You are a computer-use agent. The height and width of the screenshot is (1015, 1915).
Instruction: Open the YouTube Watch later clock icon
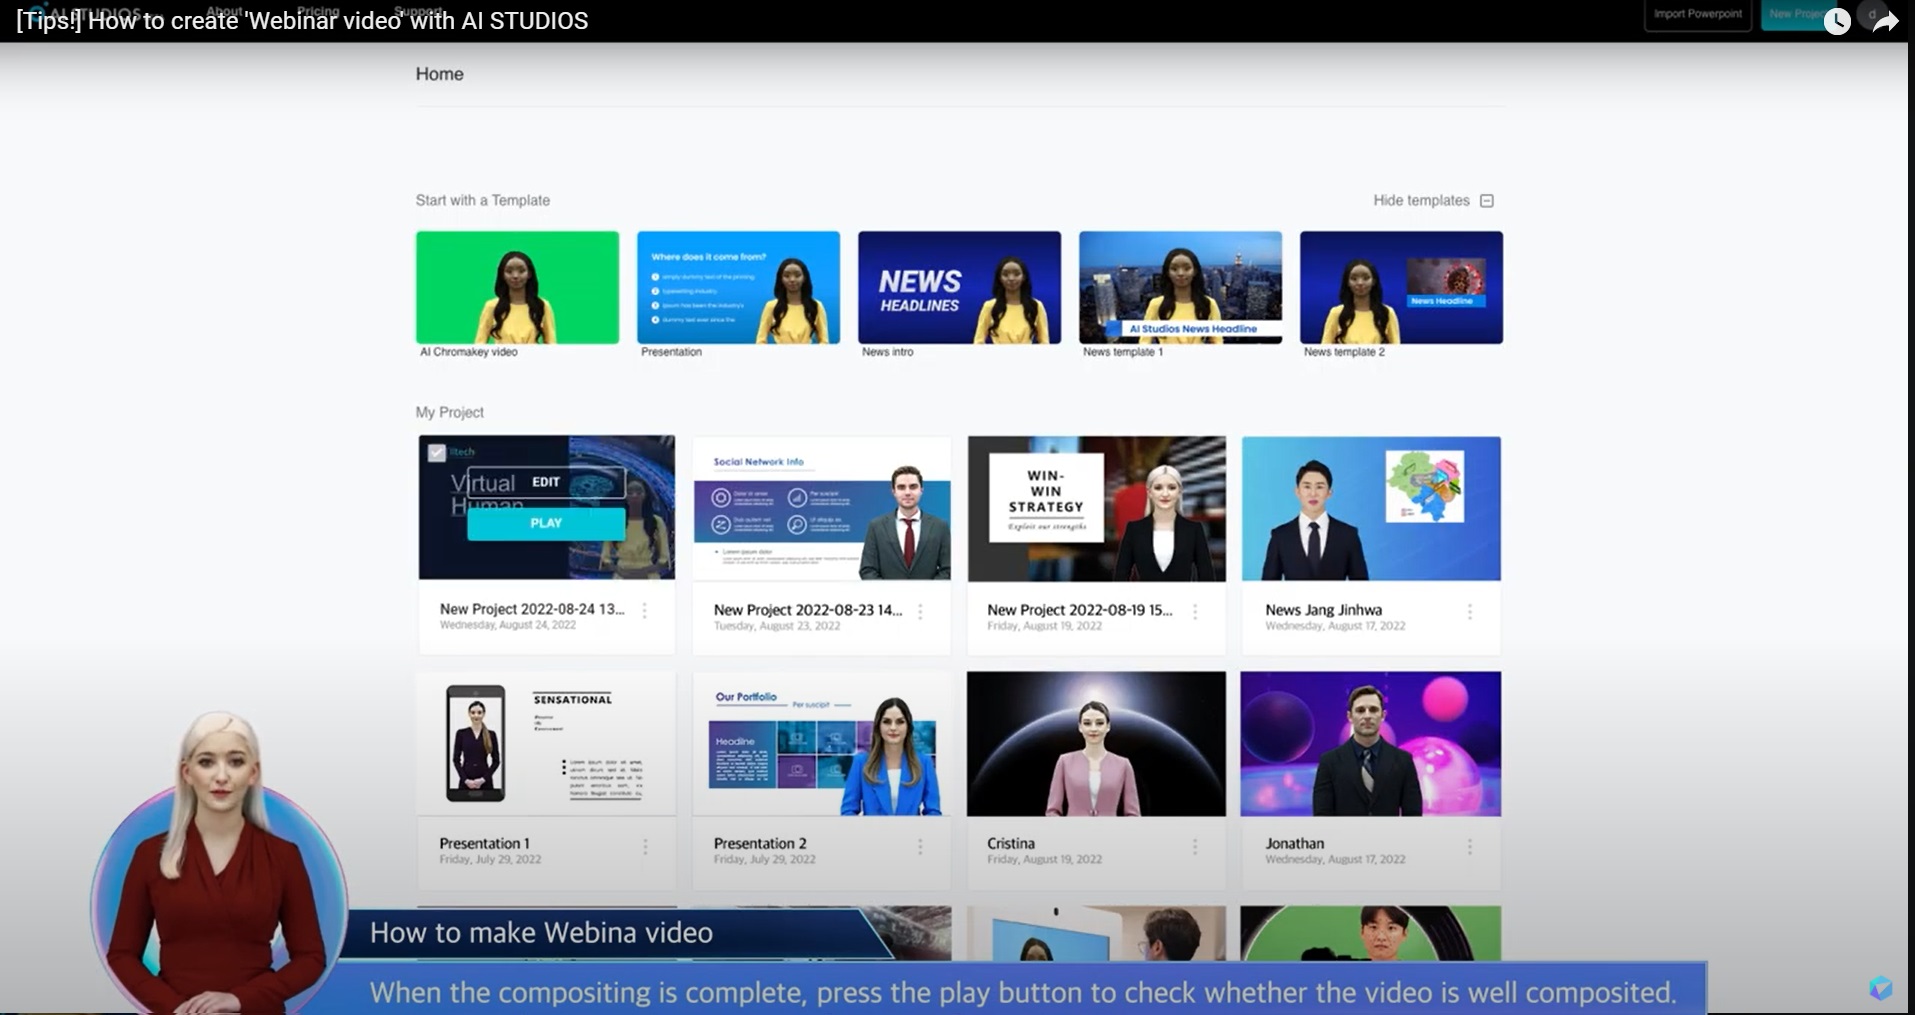(x=1837, y=21)
